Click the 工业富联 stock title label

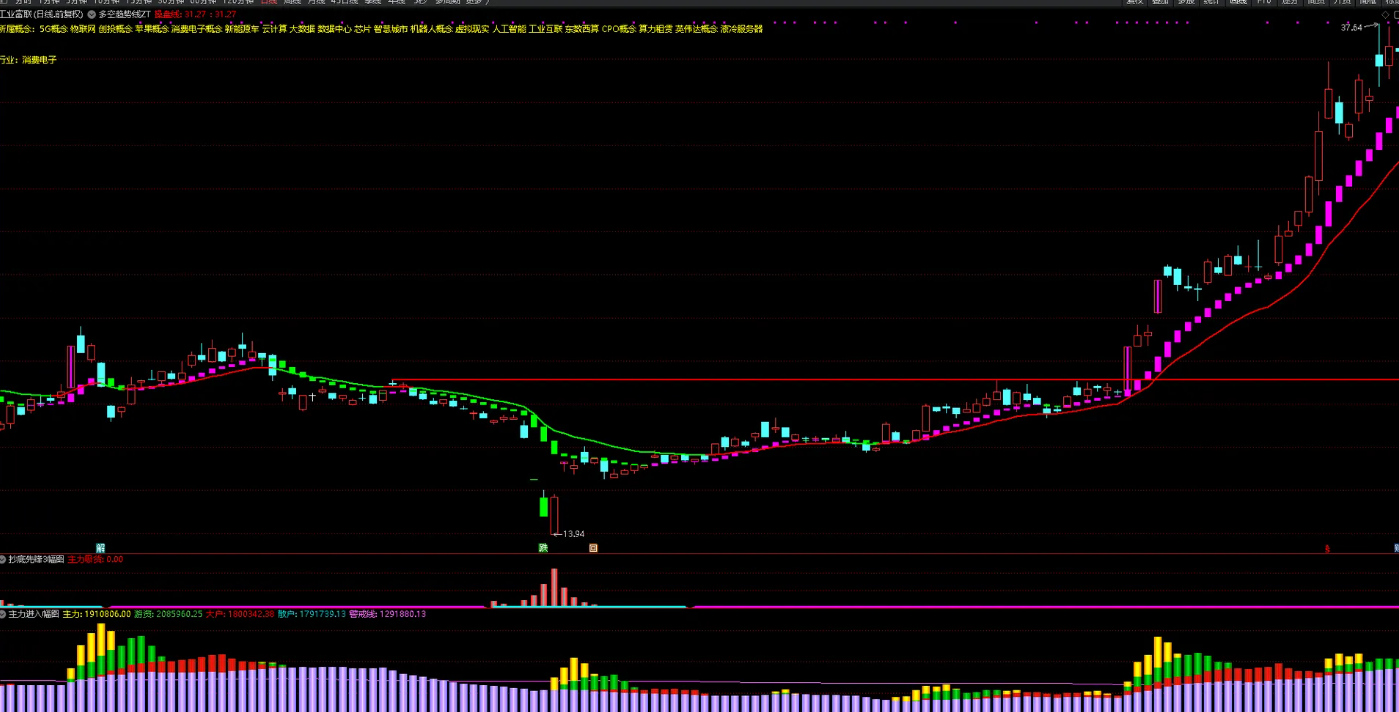15,15
